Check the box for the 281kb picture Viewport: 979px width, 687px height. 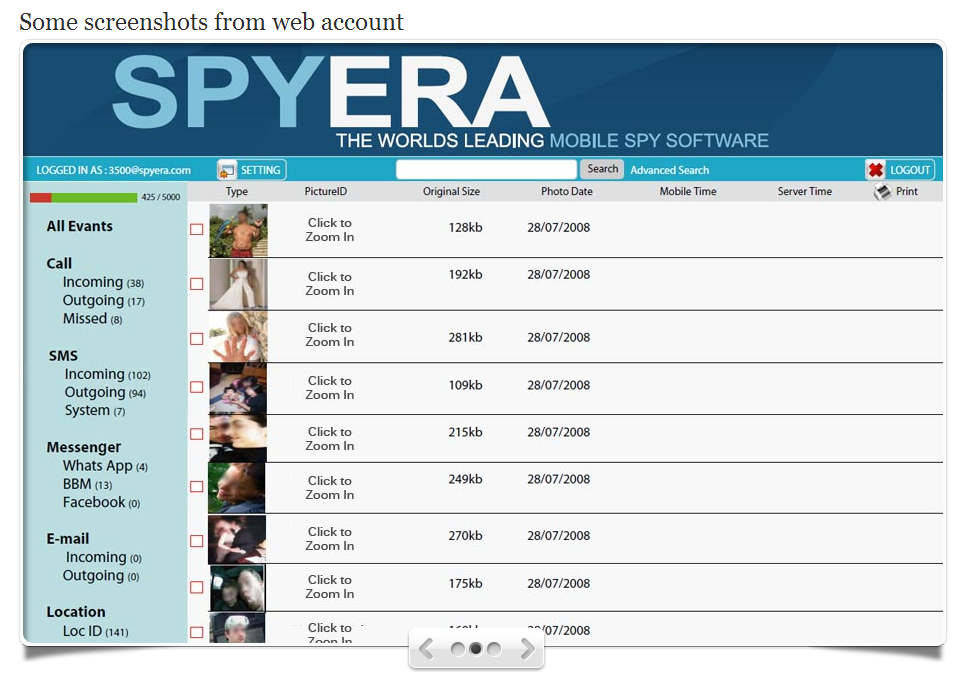pyautogui.click(x=197, y=339)
